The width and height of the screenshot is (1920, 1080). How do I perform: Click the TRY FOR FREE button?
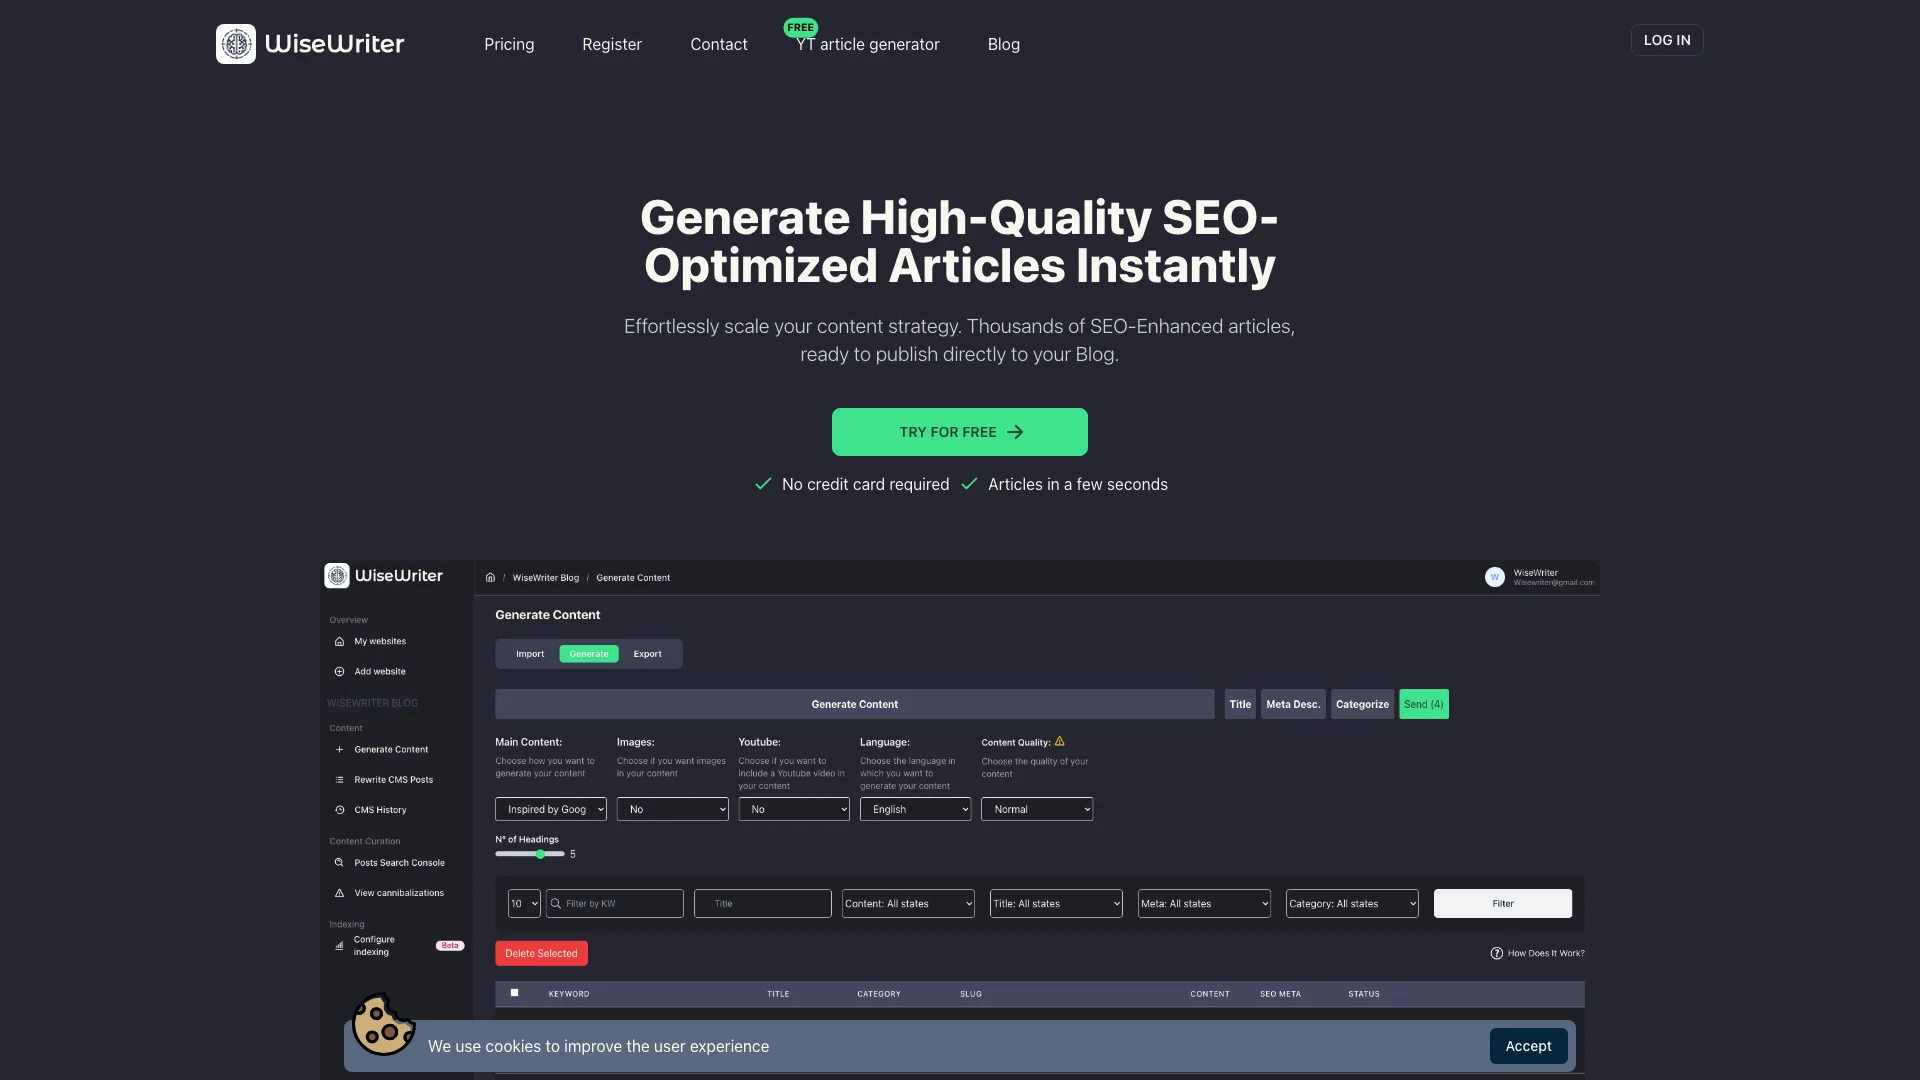(960, 431)
